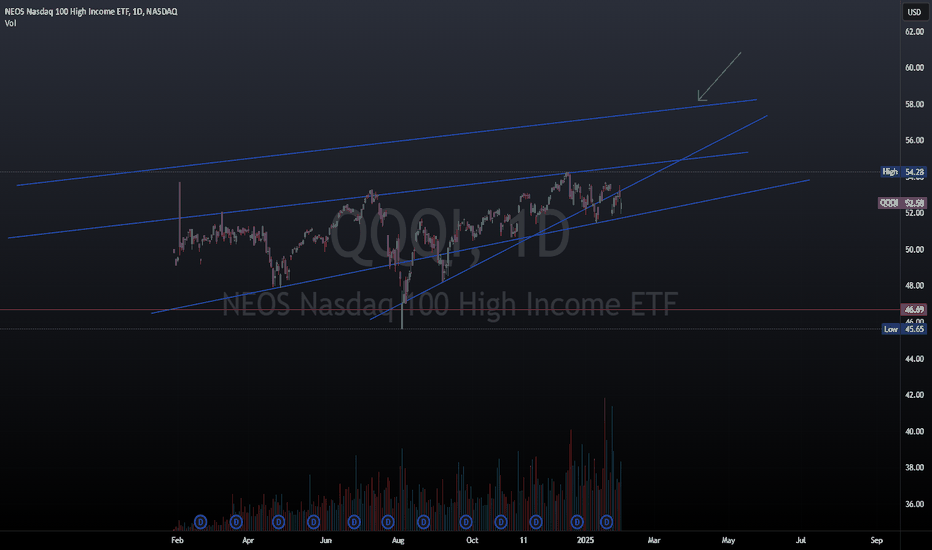Viewport: 932px width, 550px height.
Task: Click the dividend D marker just above Apr
Action: (x=236, y=522)
